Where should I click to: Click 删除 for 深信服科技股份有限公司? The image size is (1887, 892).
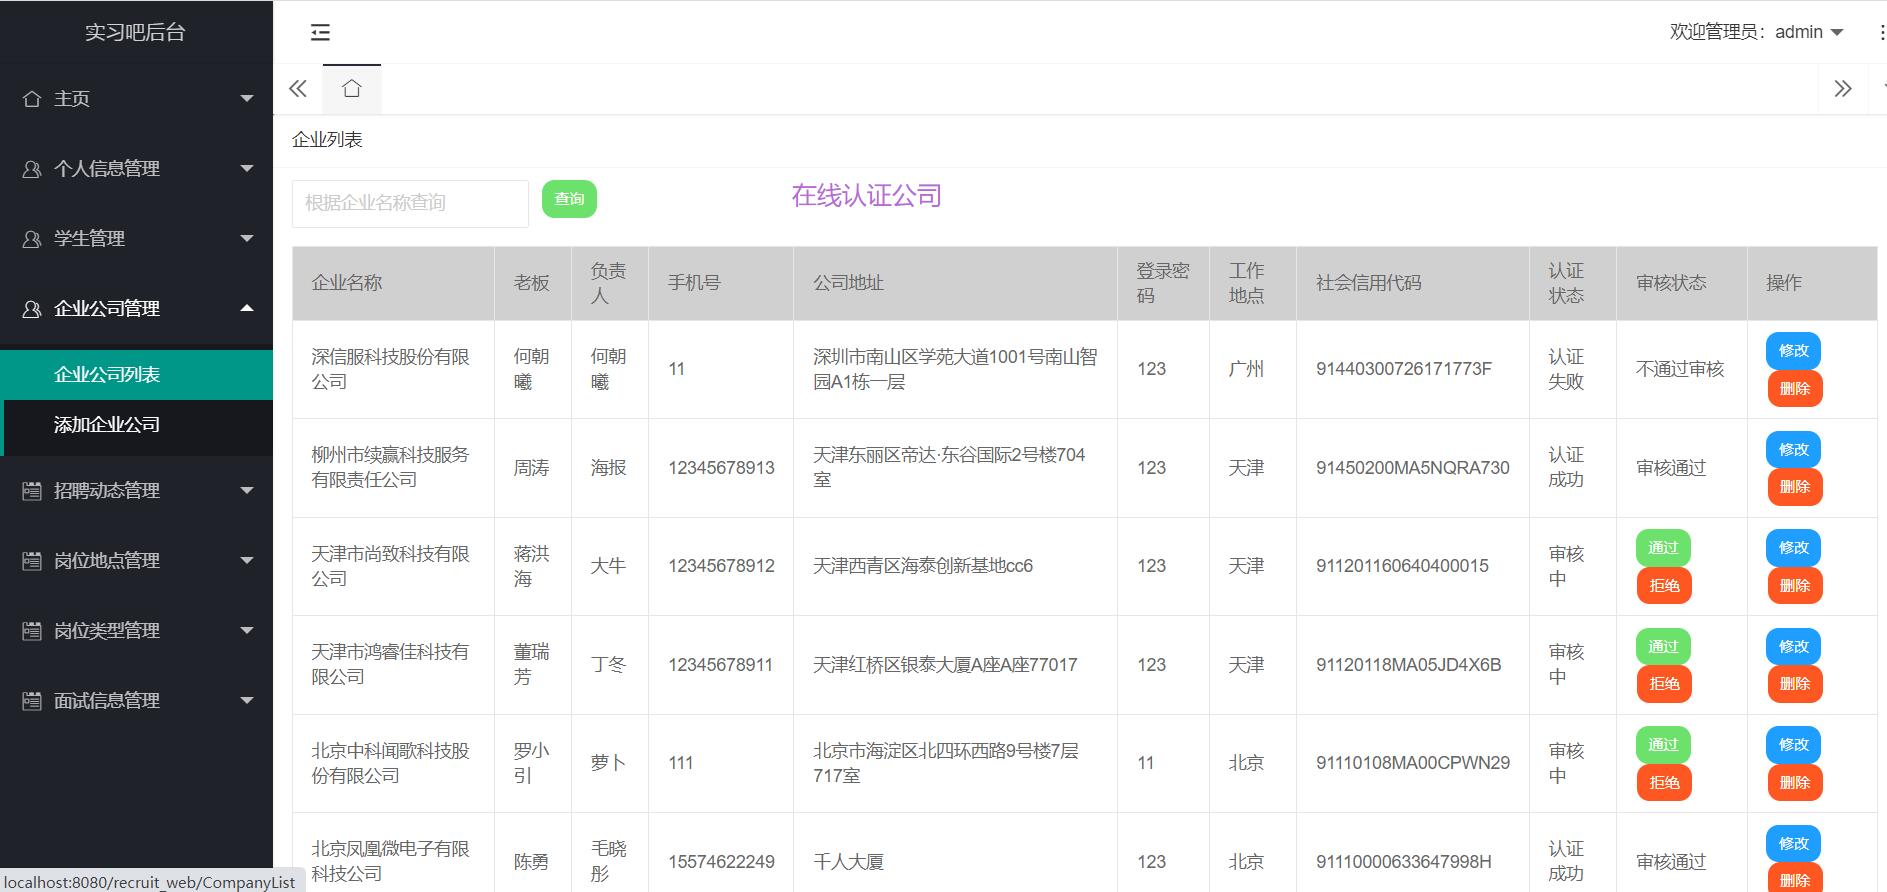click(1795, 389)
